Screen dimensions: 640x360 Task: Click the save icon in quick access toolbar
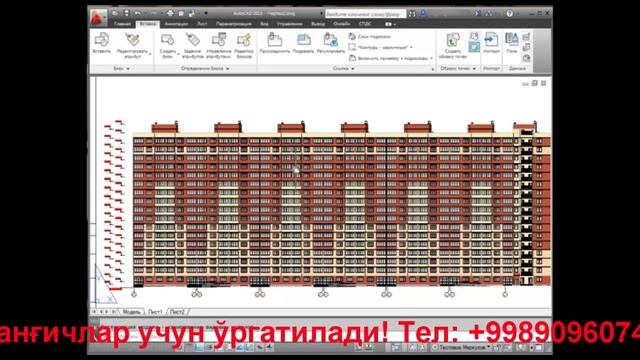tap(127, 13)
